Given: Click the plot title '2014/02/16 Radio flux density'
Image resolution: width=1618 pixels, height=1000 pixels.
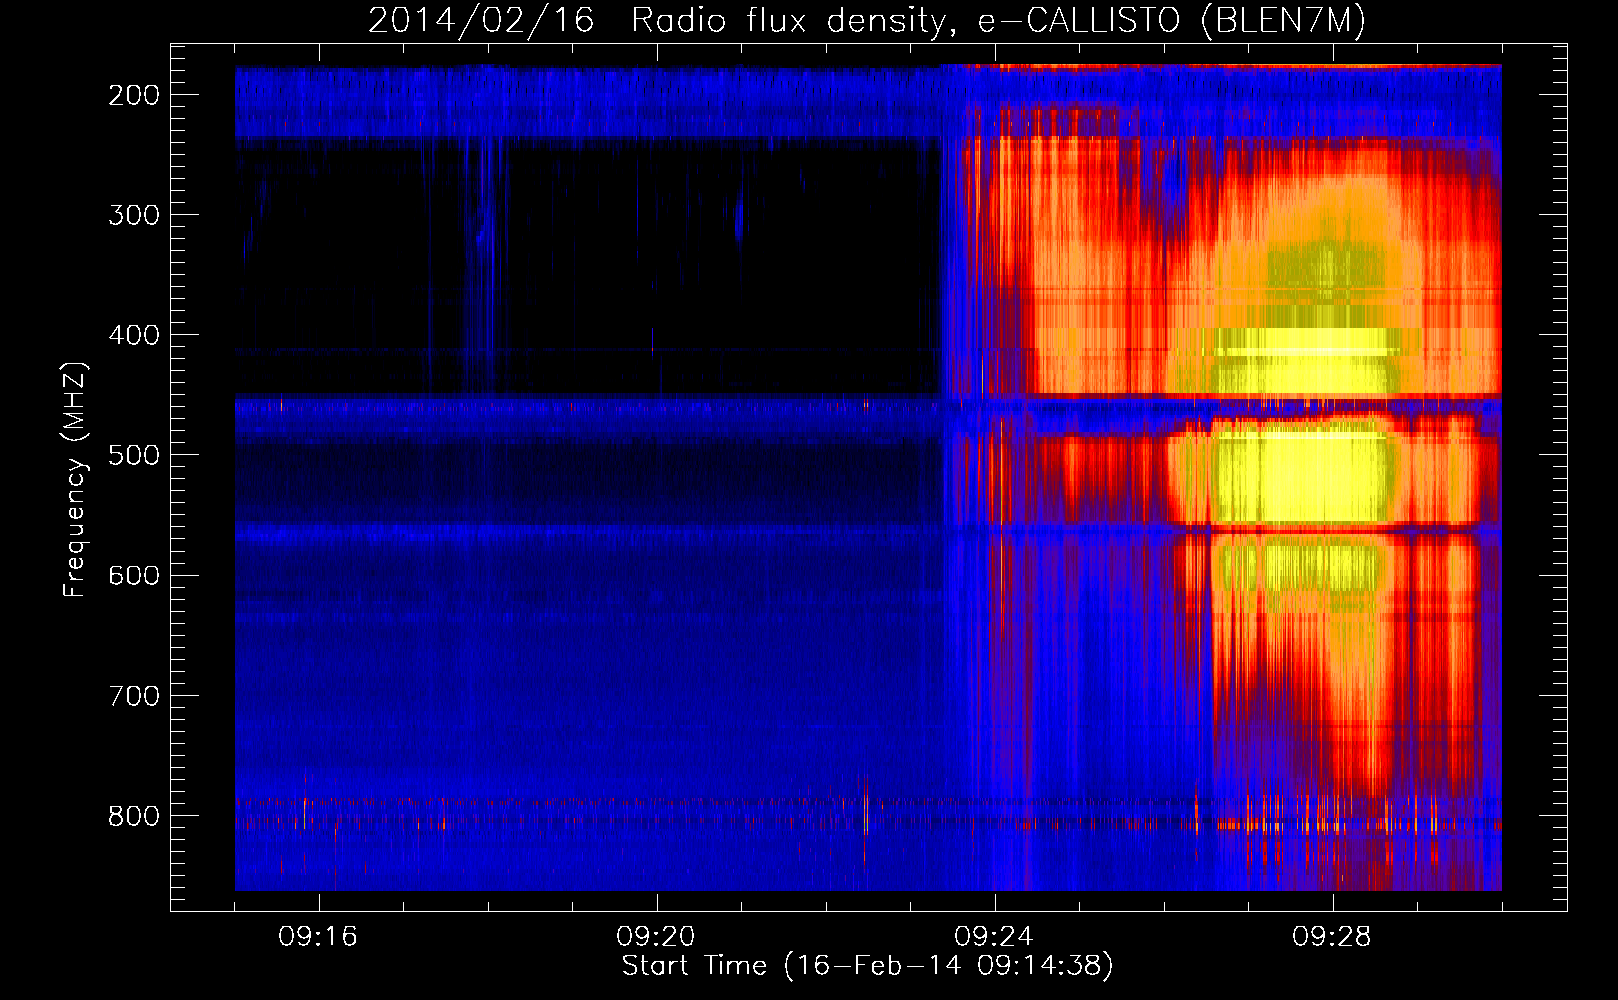Looking at the screenshot, I should 866,20.
